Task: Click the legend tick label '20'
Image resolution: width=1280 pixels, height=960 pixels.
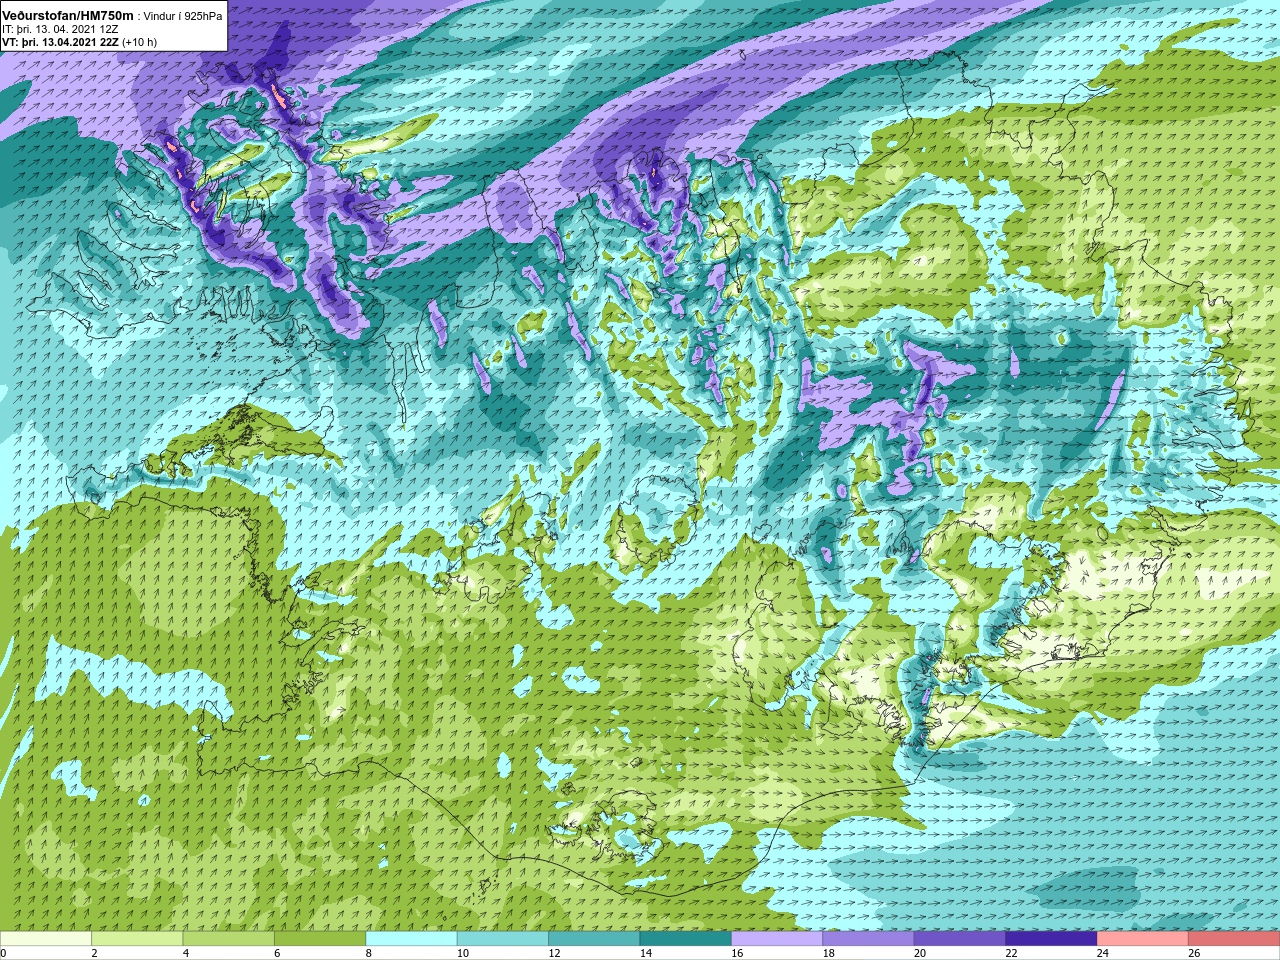Action: click(x=920, y=953)
